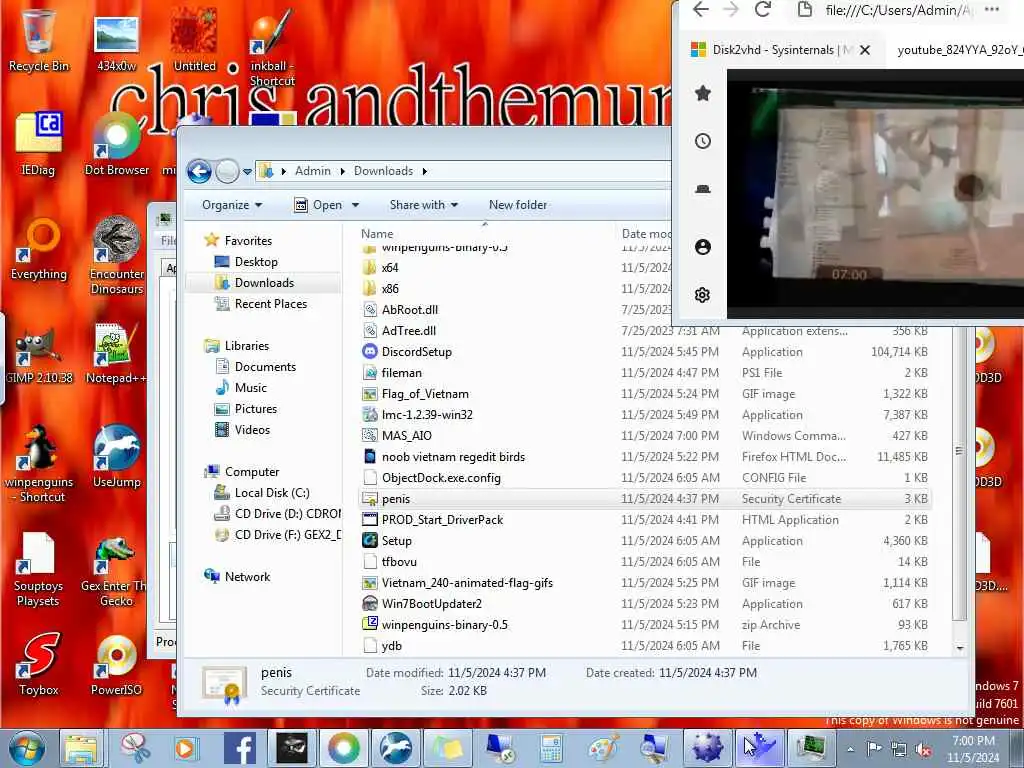The width and height of the screenshot is (1024, 768).
Task: Open the Souptoys Playsets desktop icon
Action: pyautogui.click(x=38, y=569)
